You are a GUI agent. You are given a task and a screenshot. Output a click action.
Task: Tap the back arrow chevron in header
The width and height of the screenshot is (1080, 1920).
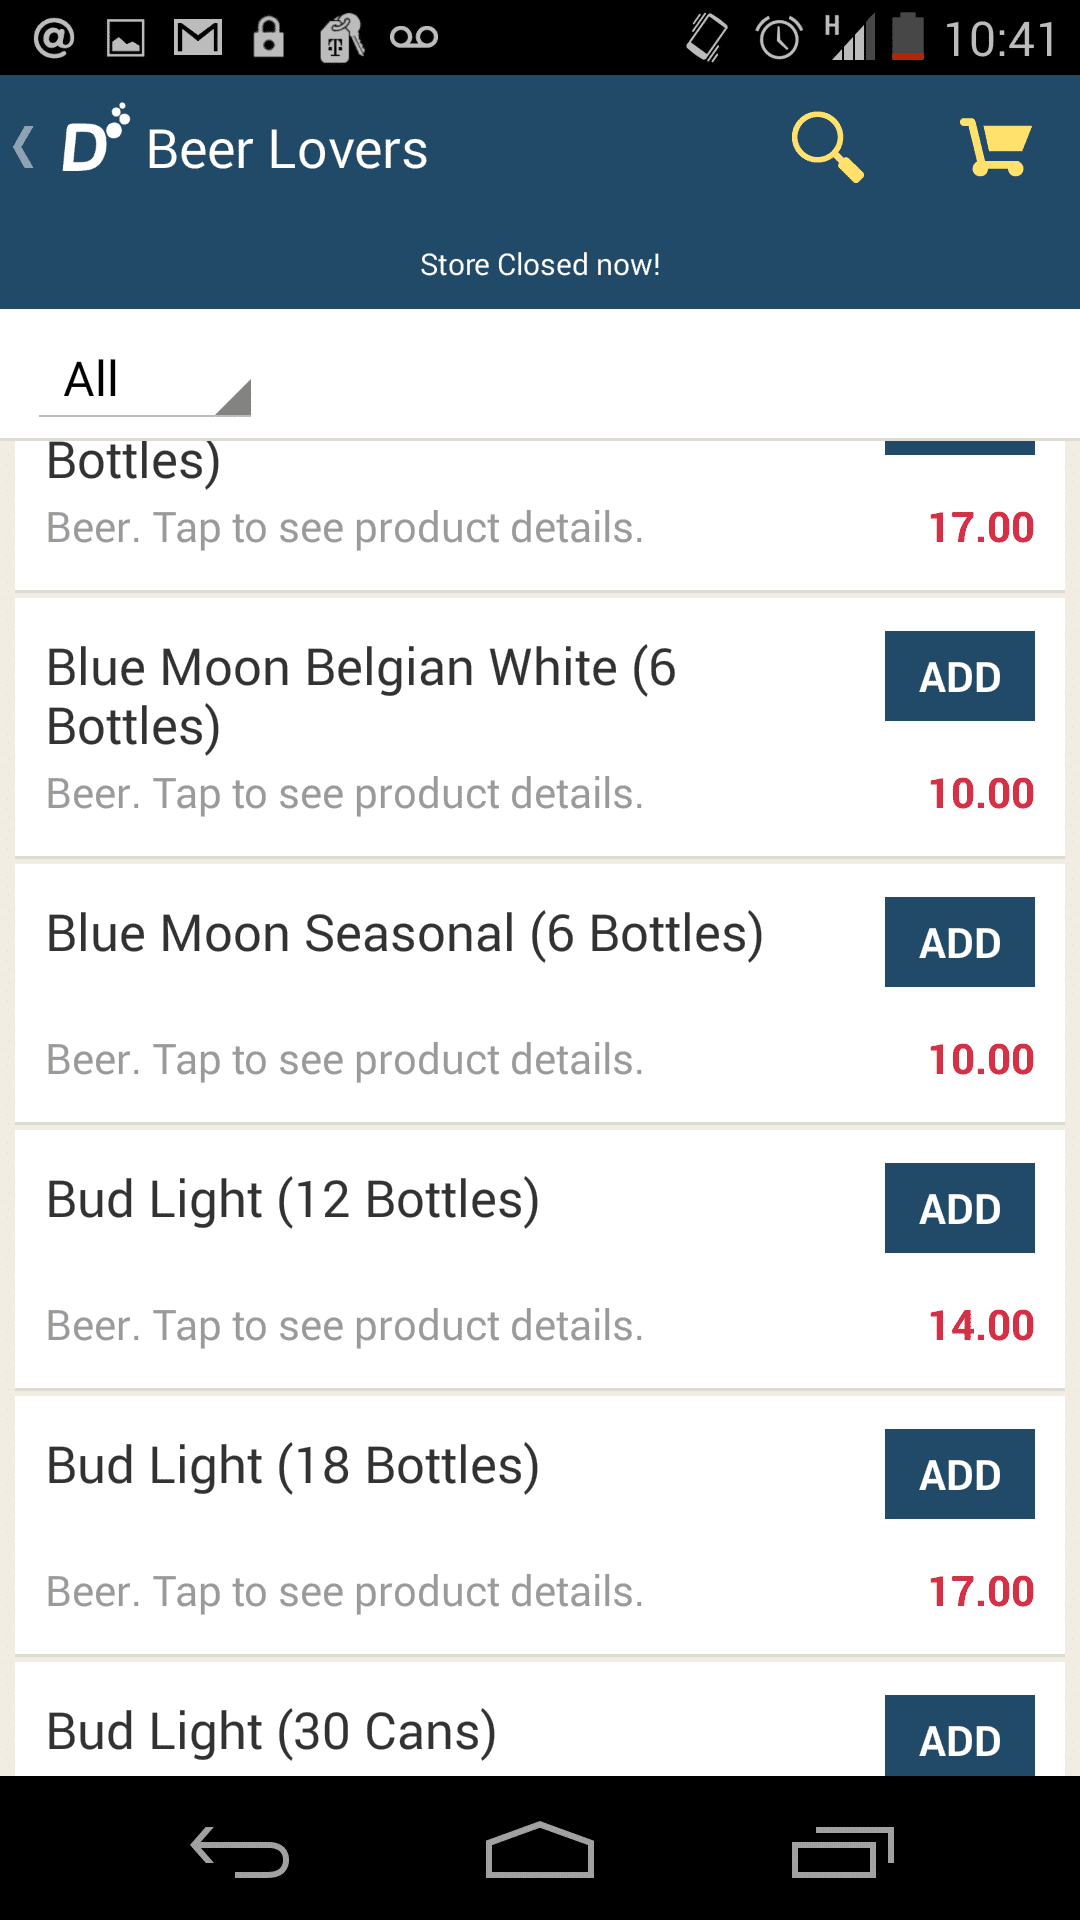(x=24, y=148)
